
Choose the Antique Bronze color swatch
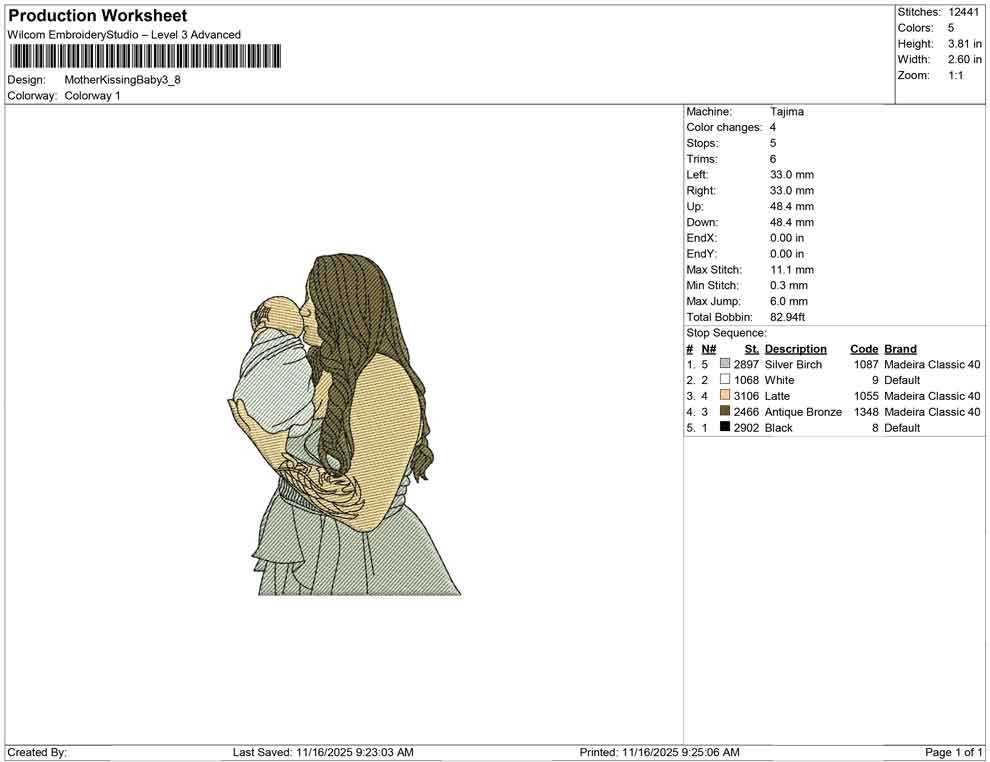tap(725, 412)
